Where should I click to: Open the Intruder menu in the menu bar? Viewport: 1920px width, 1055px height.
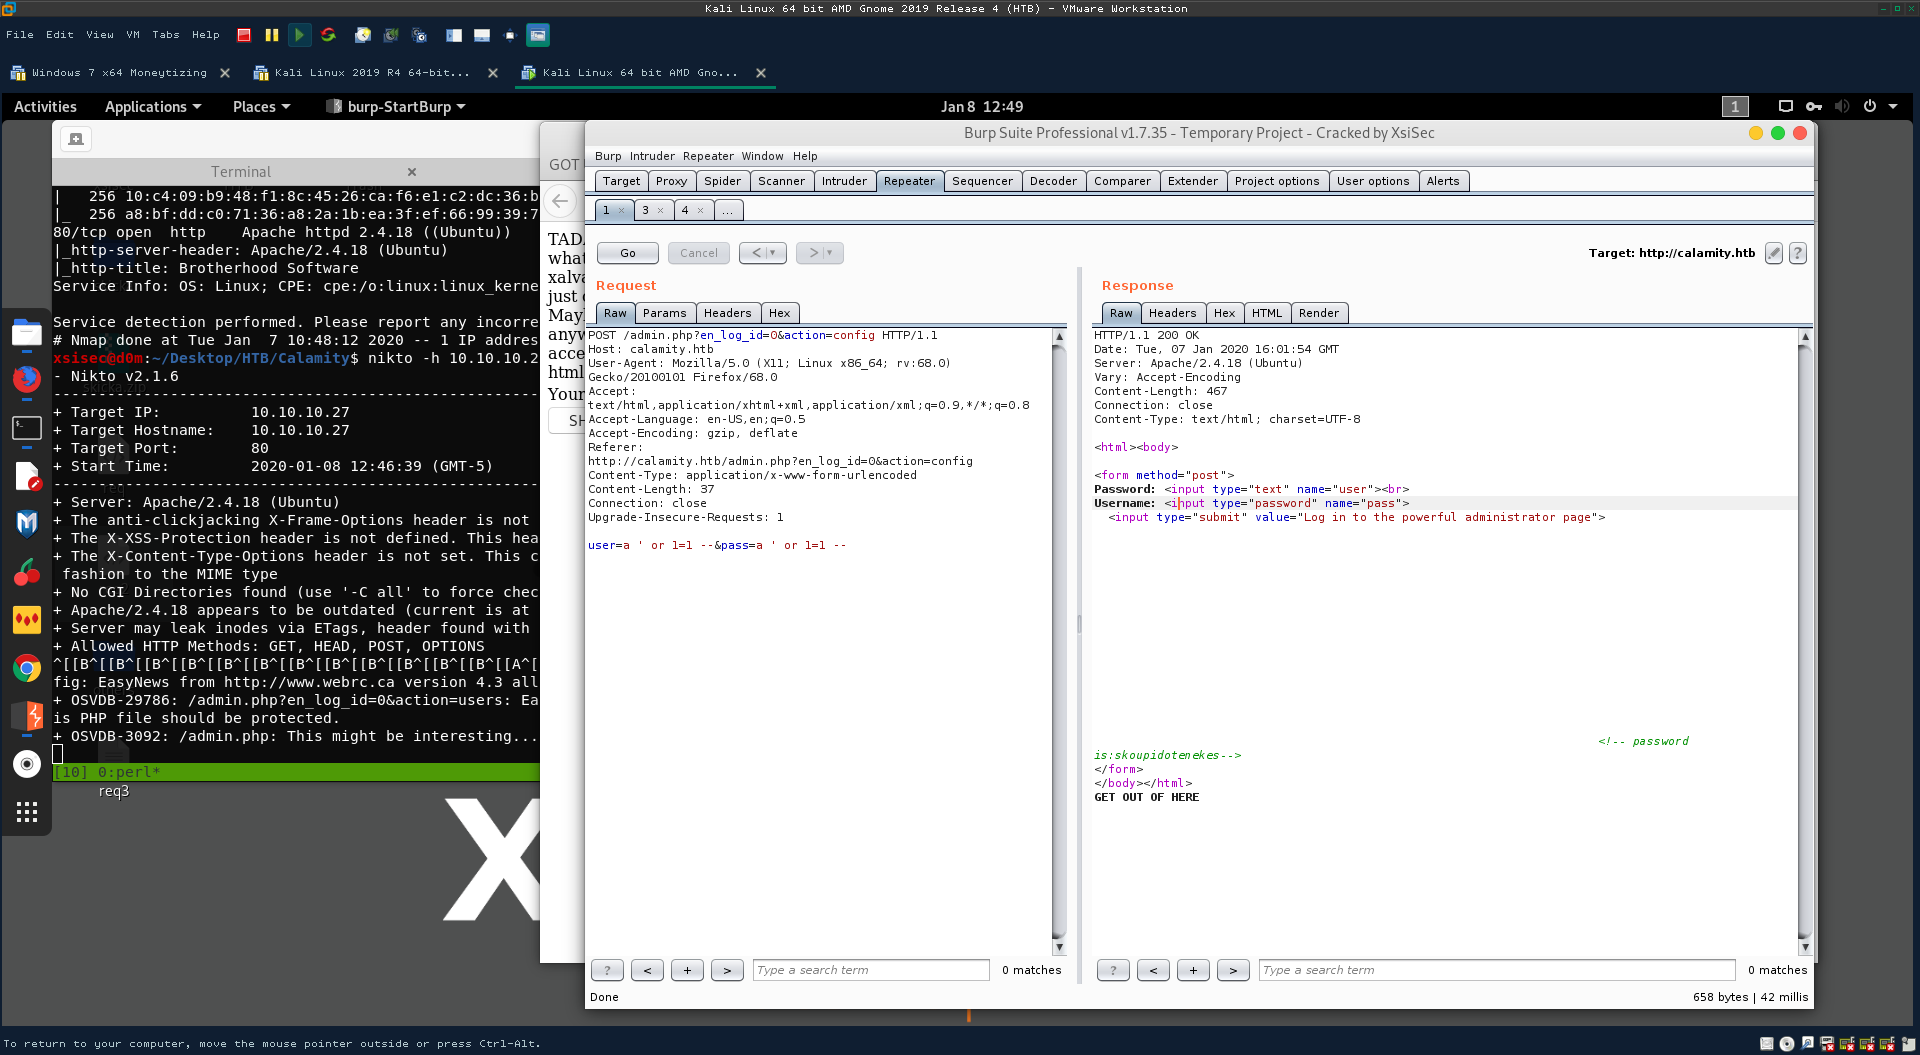coord(652,156)
